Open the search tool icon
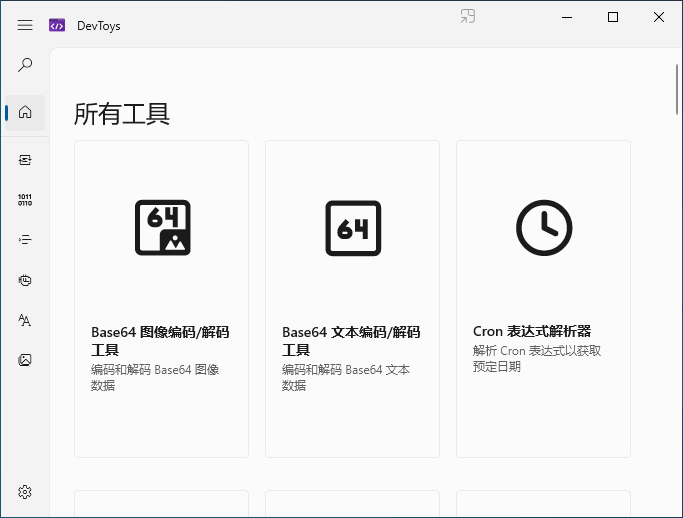Viewport: 683px width, 518px height. (25, 65)
